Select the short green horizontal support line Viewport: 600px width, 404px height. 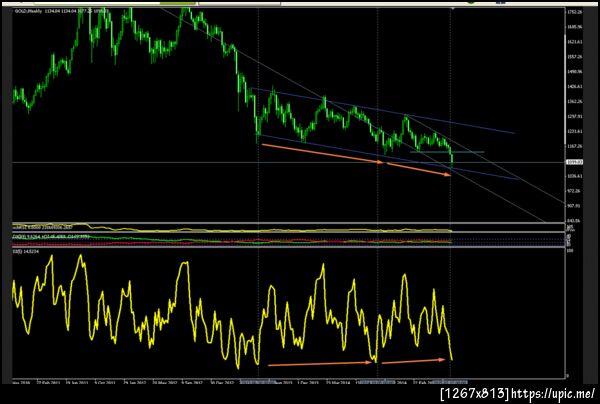447,152
